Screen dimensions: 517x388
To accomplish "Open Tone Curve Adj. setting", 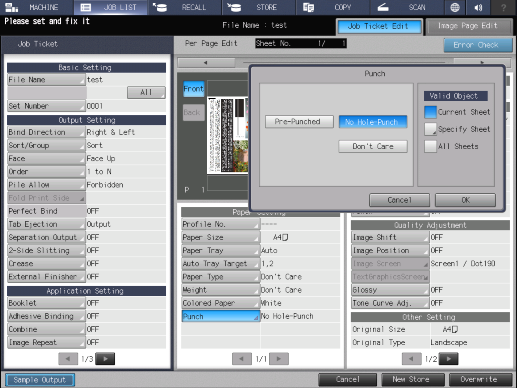I will (390, 303).
